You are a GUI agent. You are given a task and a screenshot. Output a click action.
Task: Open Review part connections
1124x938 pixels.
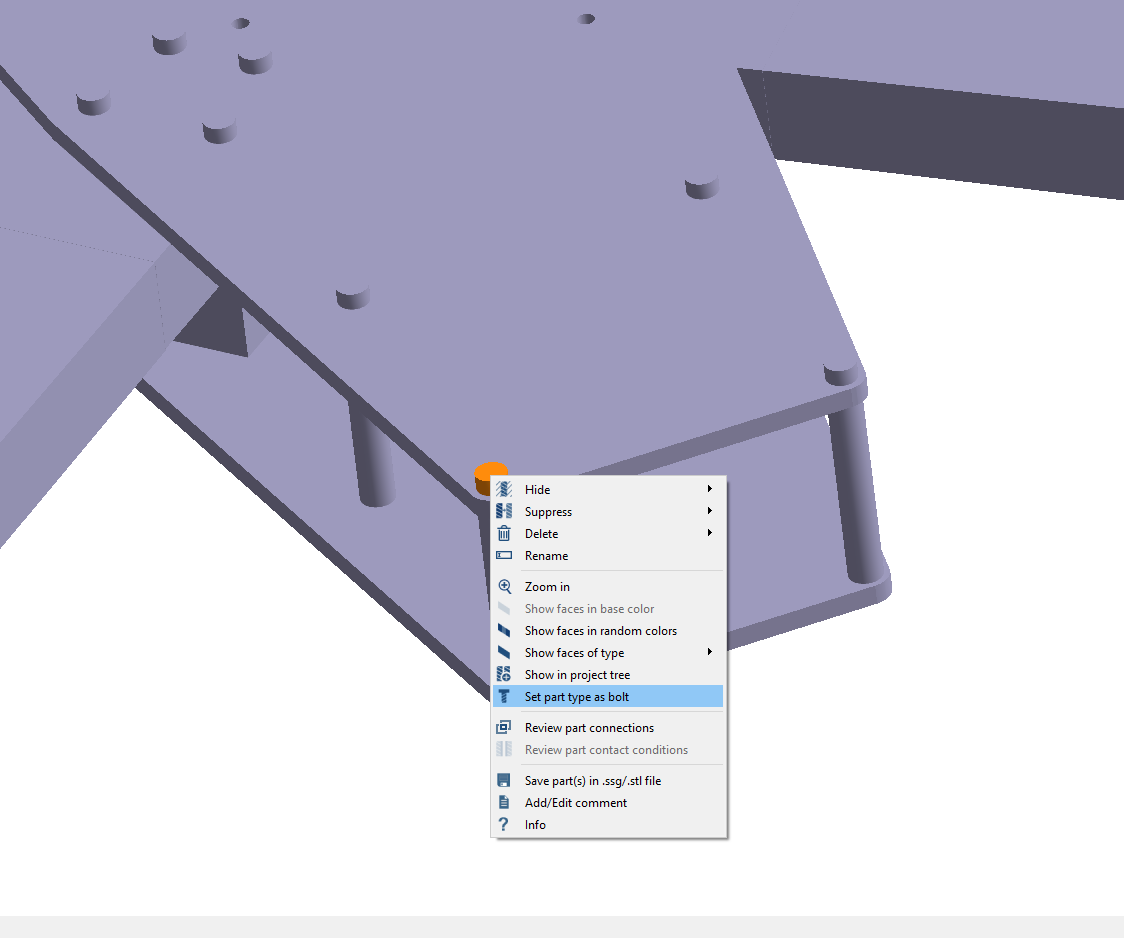(x=589, y=728)
